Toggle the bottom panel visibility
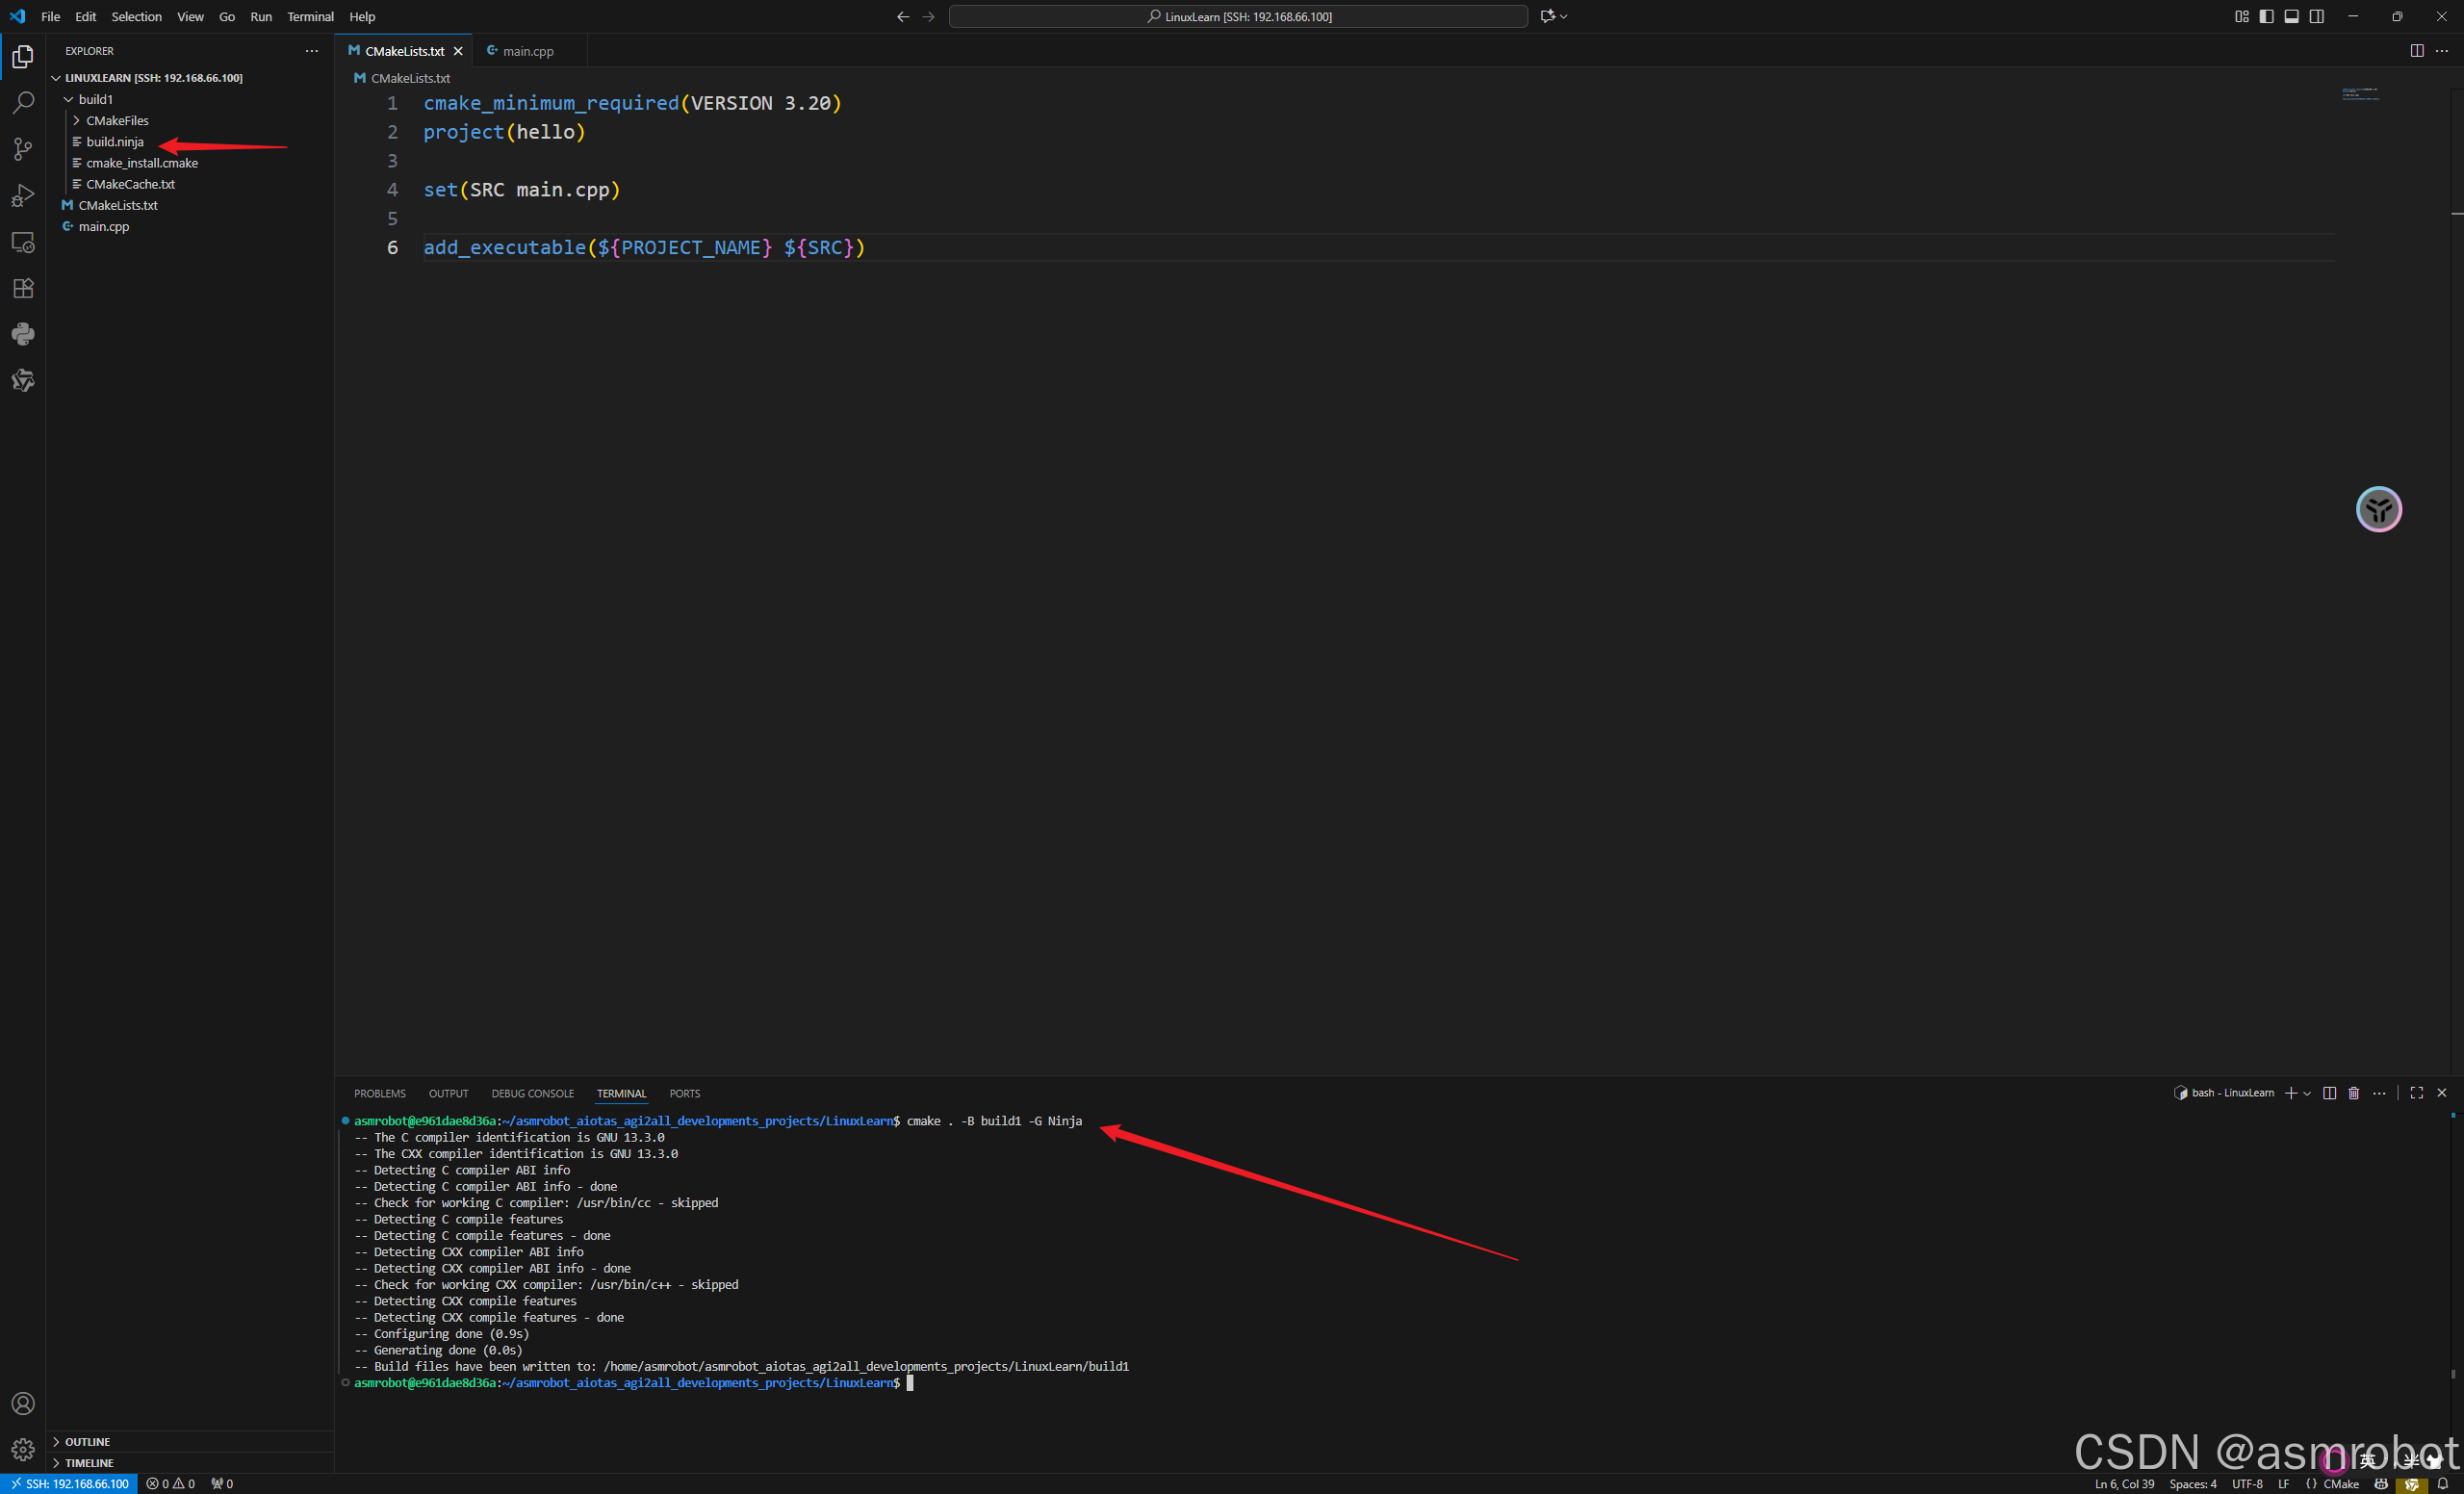Screen dimensions: 2464x1494 (2291, 16)
